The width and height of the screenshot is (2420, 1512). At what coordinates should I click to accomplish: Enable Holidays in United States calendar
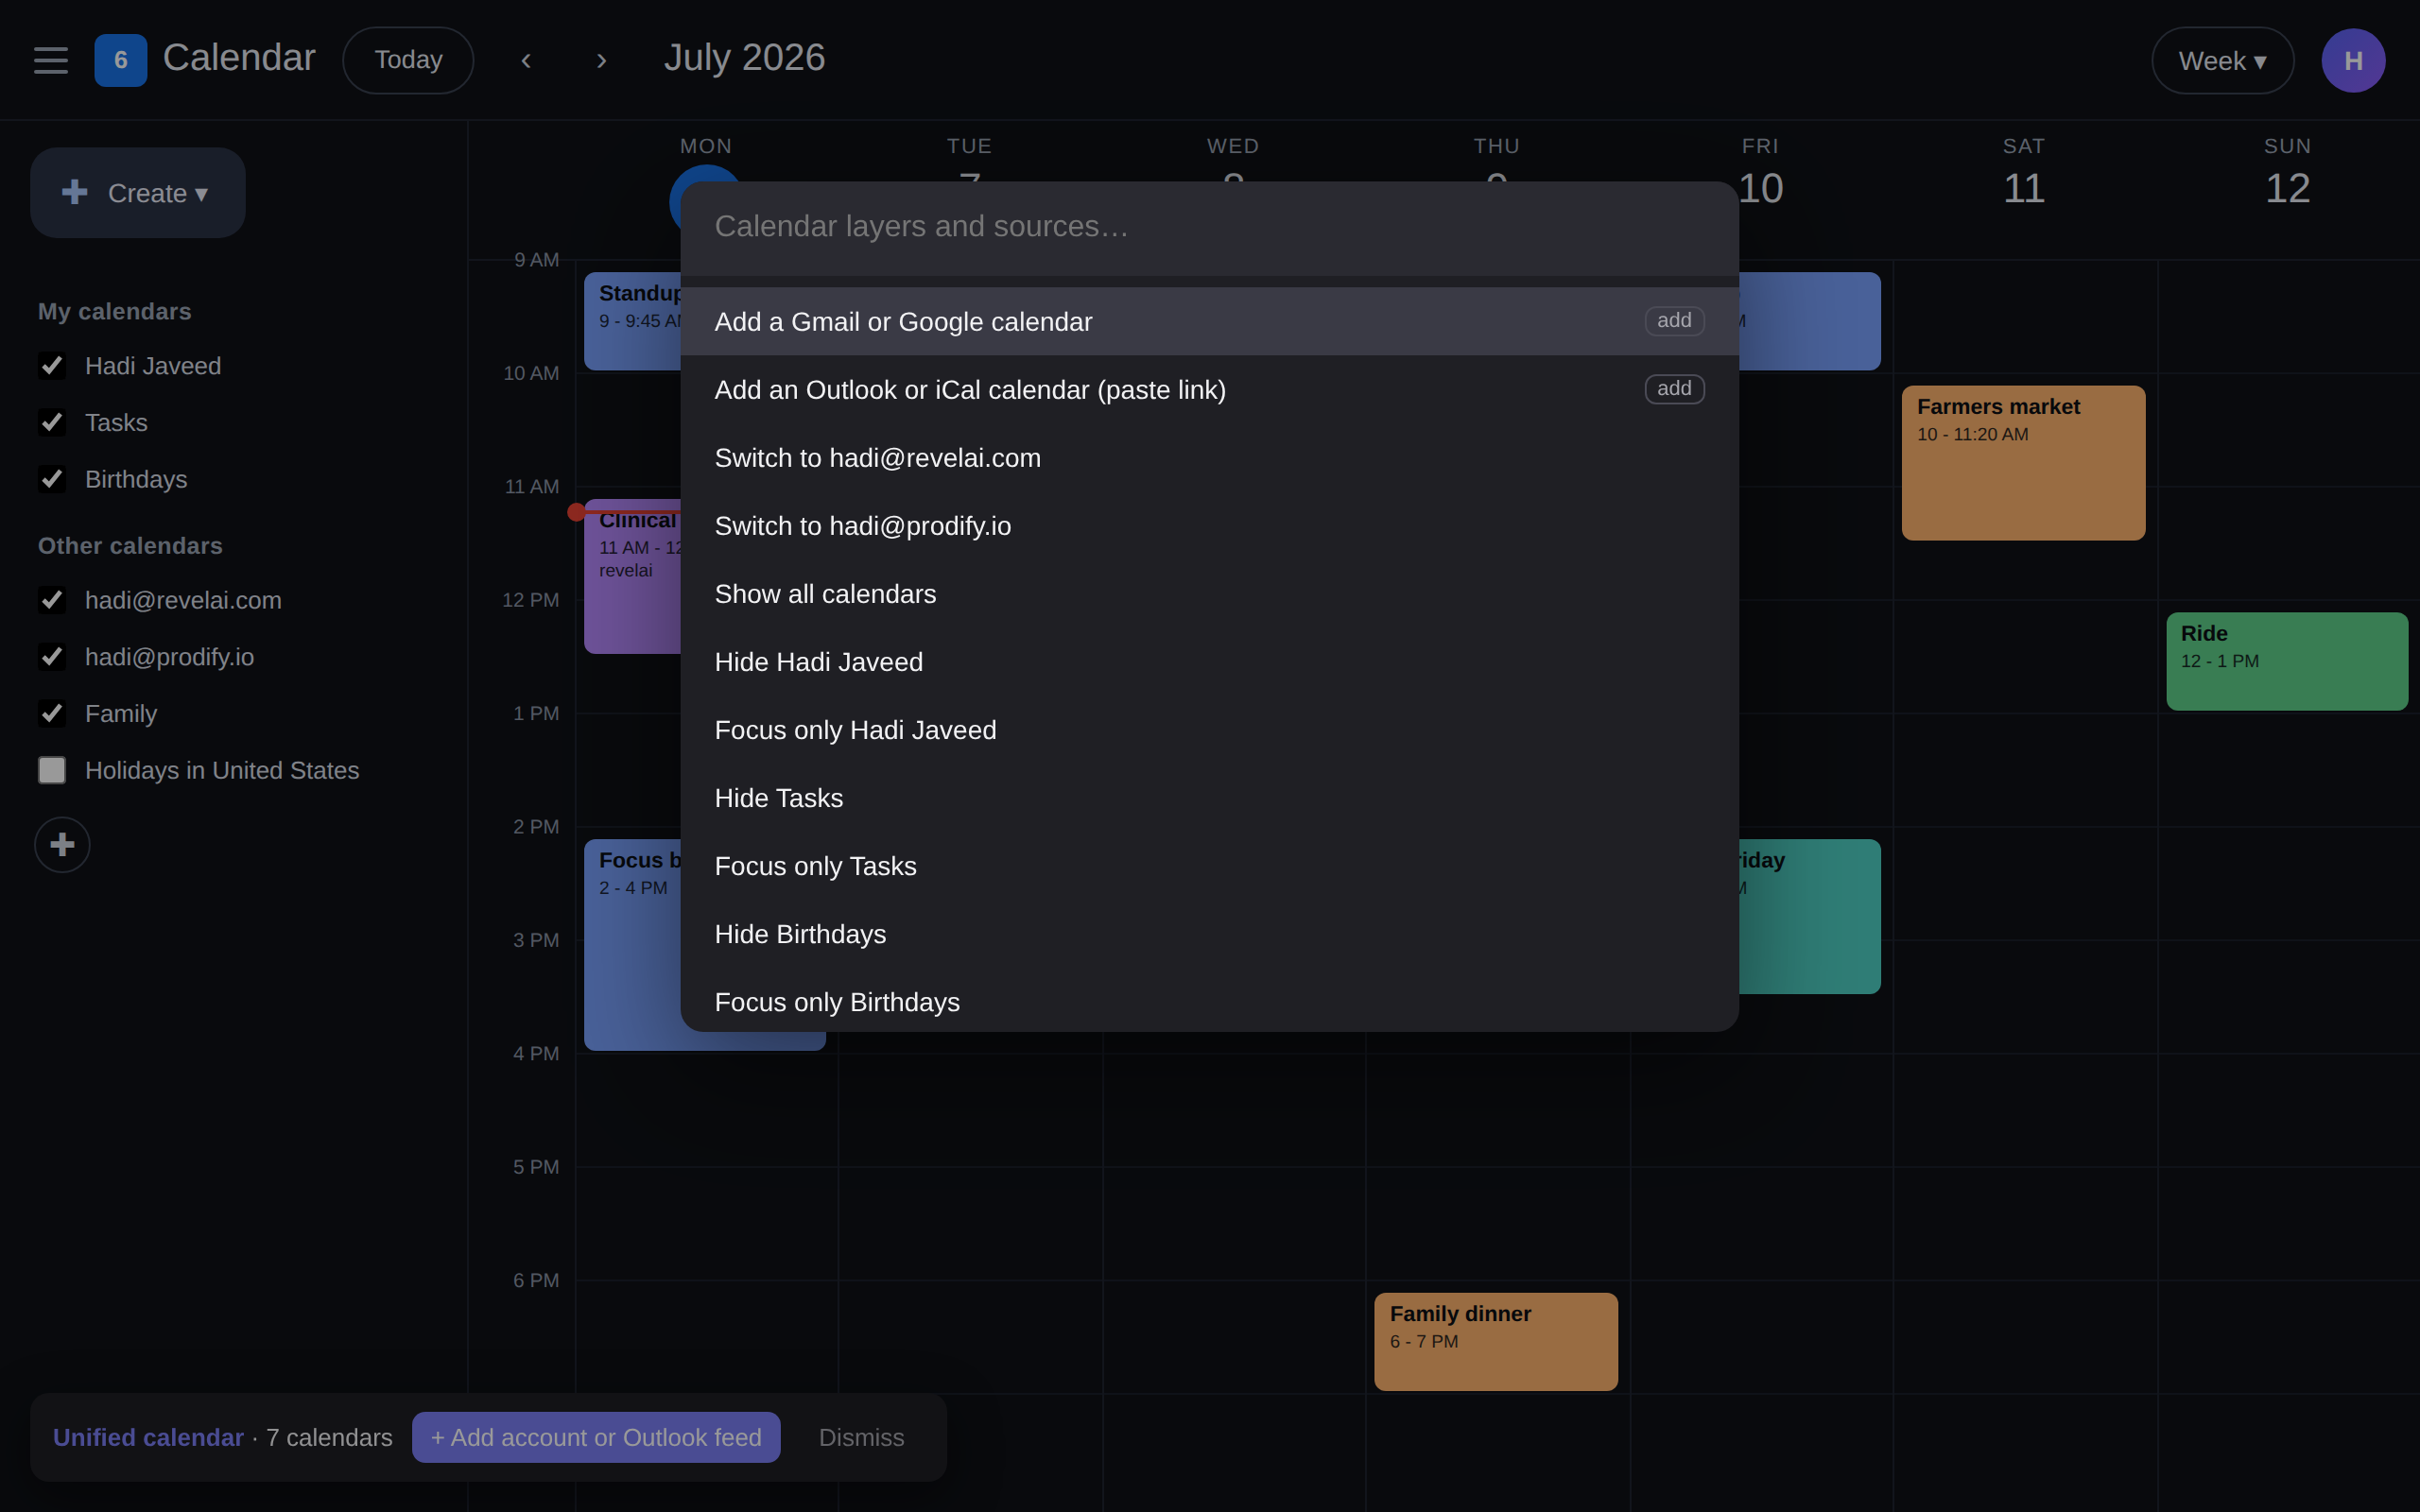[52, 770]
